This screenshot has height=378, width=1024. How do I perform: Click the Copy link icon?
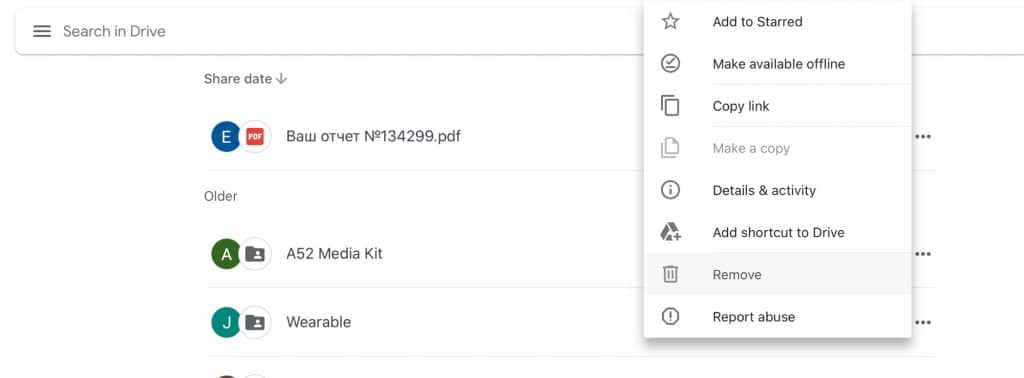[x=670, y=106]
